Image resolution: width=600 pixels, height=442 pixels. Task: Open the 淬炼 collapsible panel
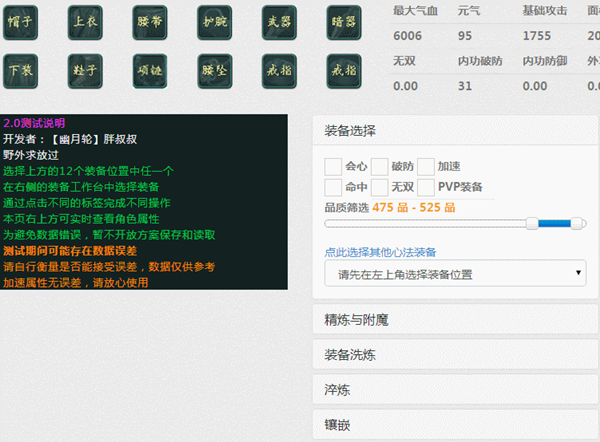tap(455, 390)
